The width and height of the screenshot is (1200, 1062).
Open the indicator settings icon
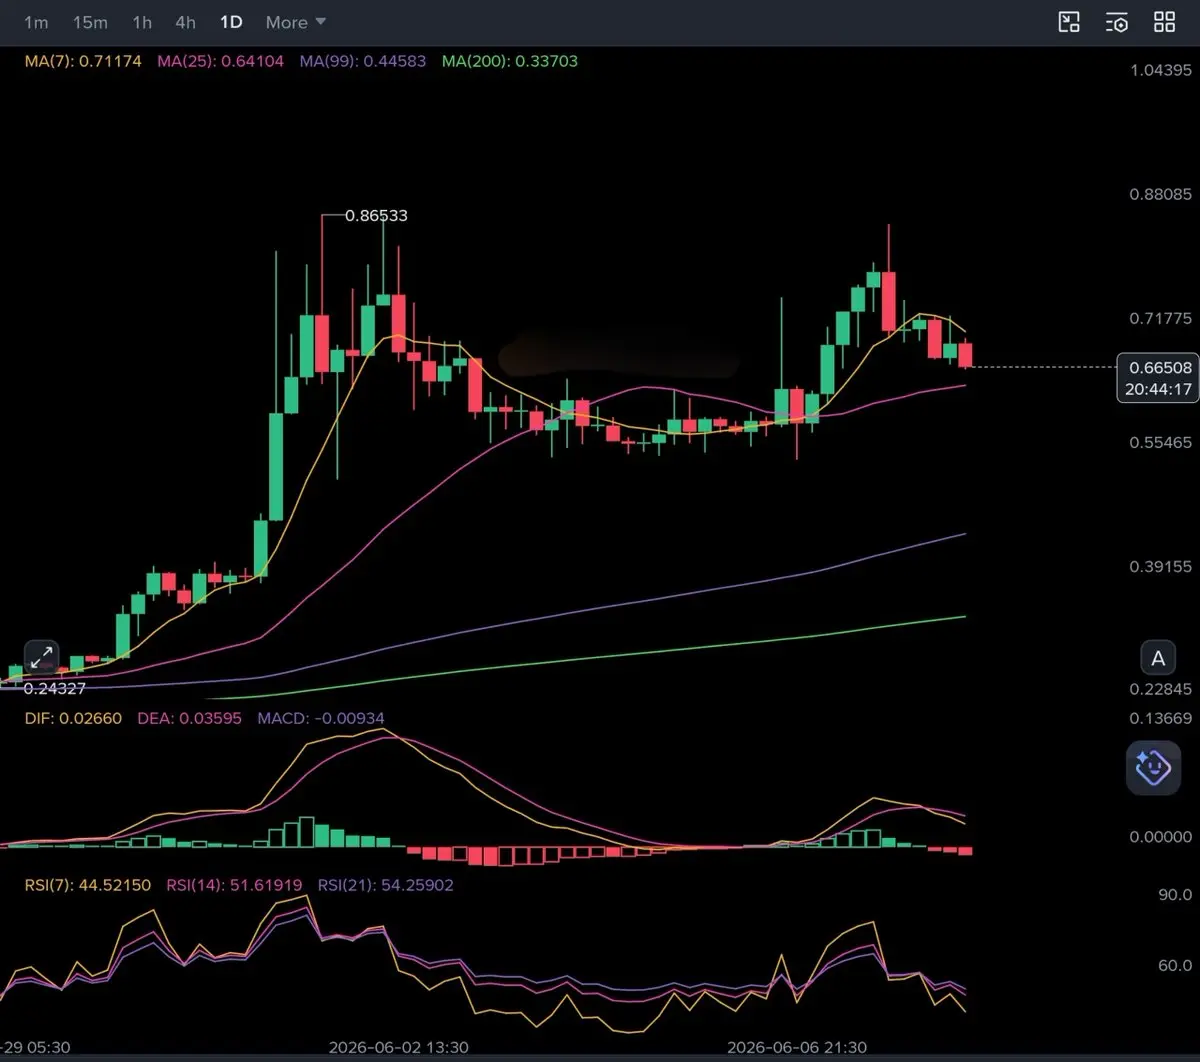coord(1117,22)
